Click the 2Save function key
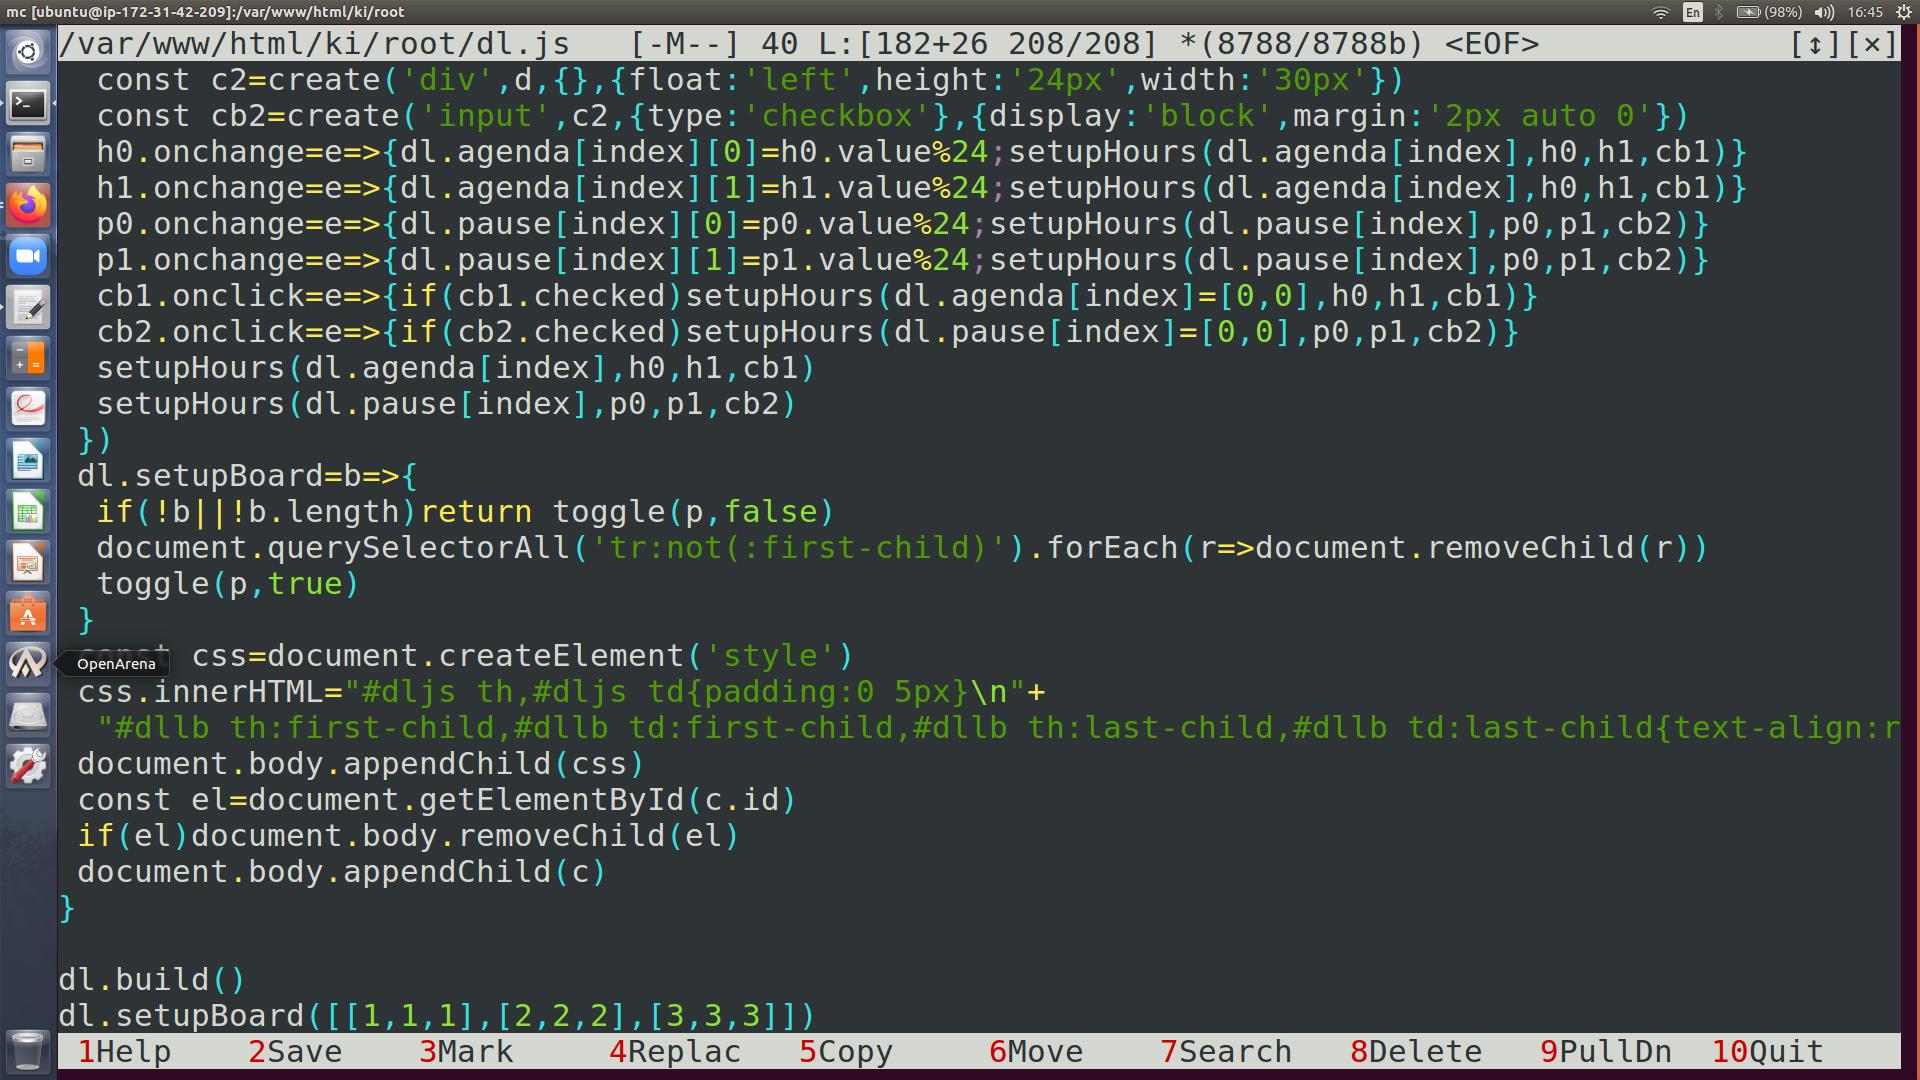This screenshot has width=1920, height=1080. pos(295,1052)
